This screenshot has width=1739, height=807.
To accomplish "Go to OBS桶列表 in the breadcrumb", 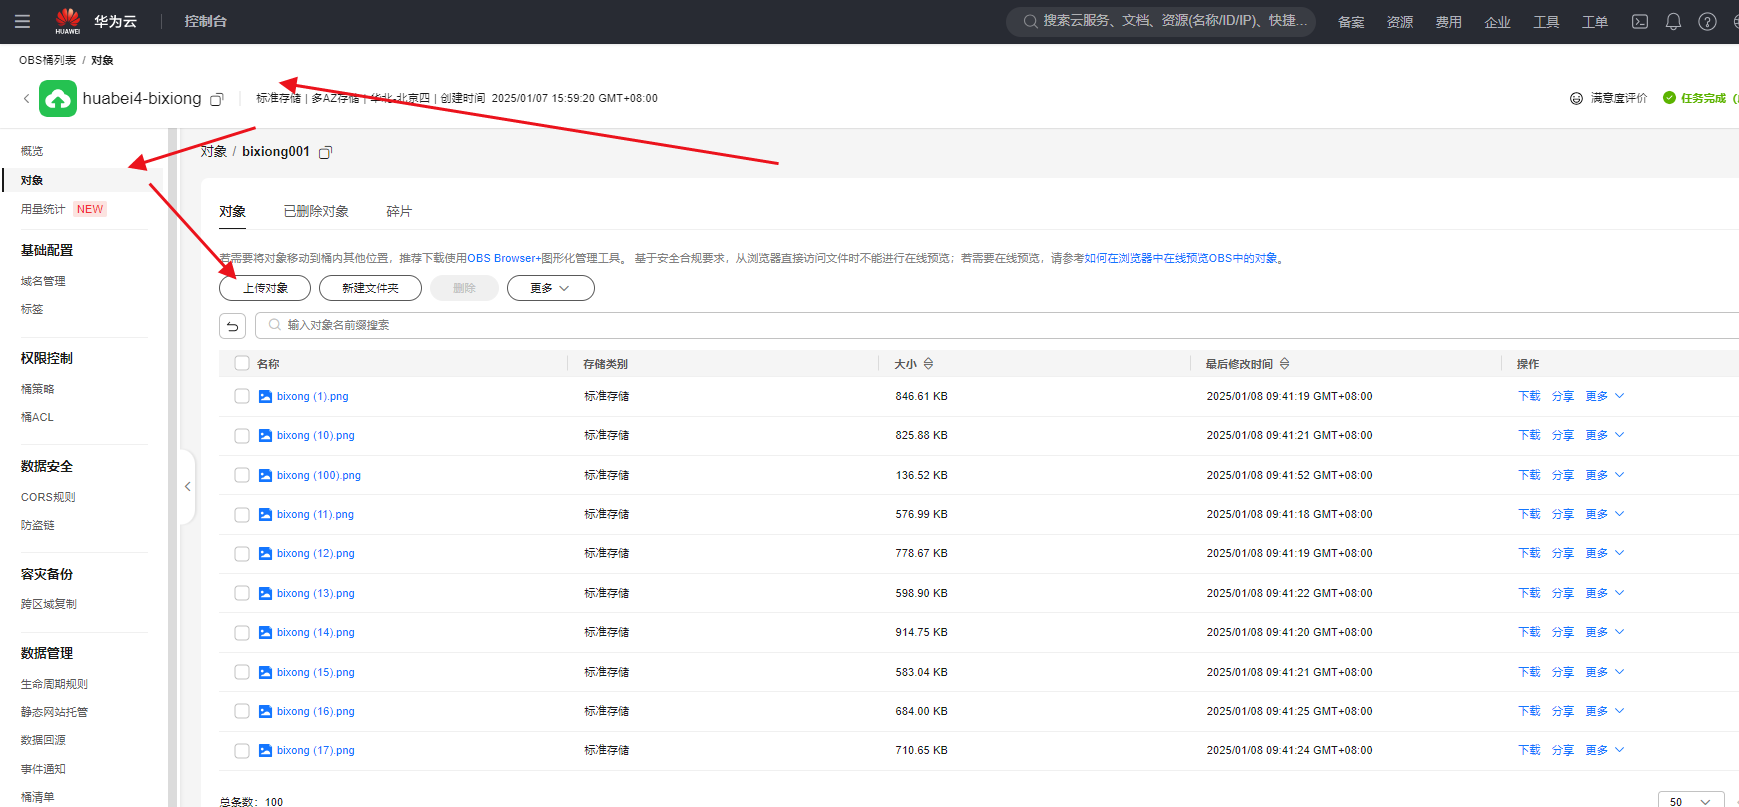I will tap(47, 61).
